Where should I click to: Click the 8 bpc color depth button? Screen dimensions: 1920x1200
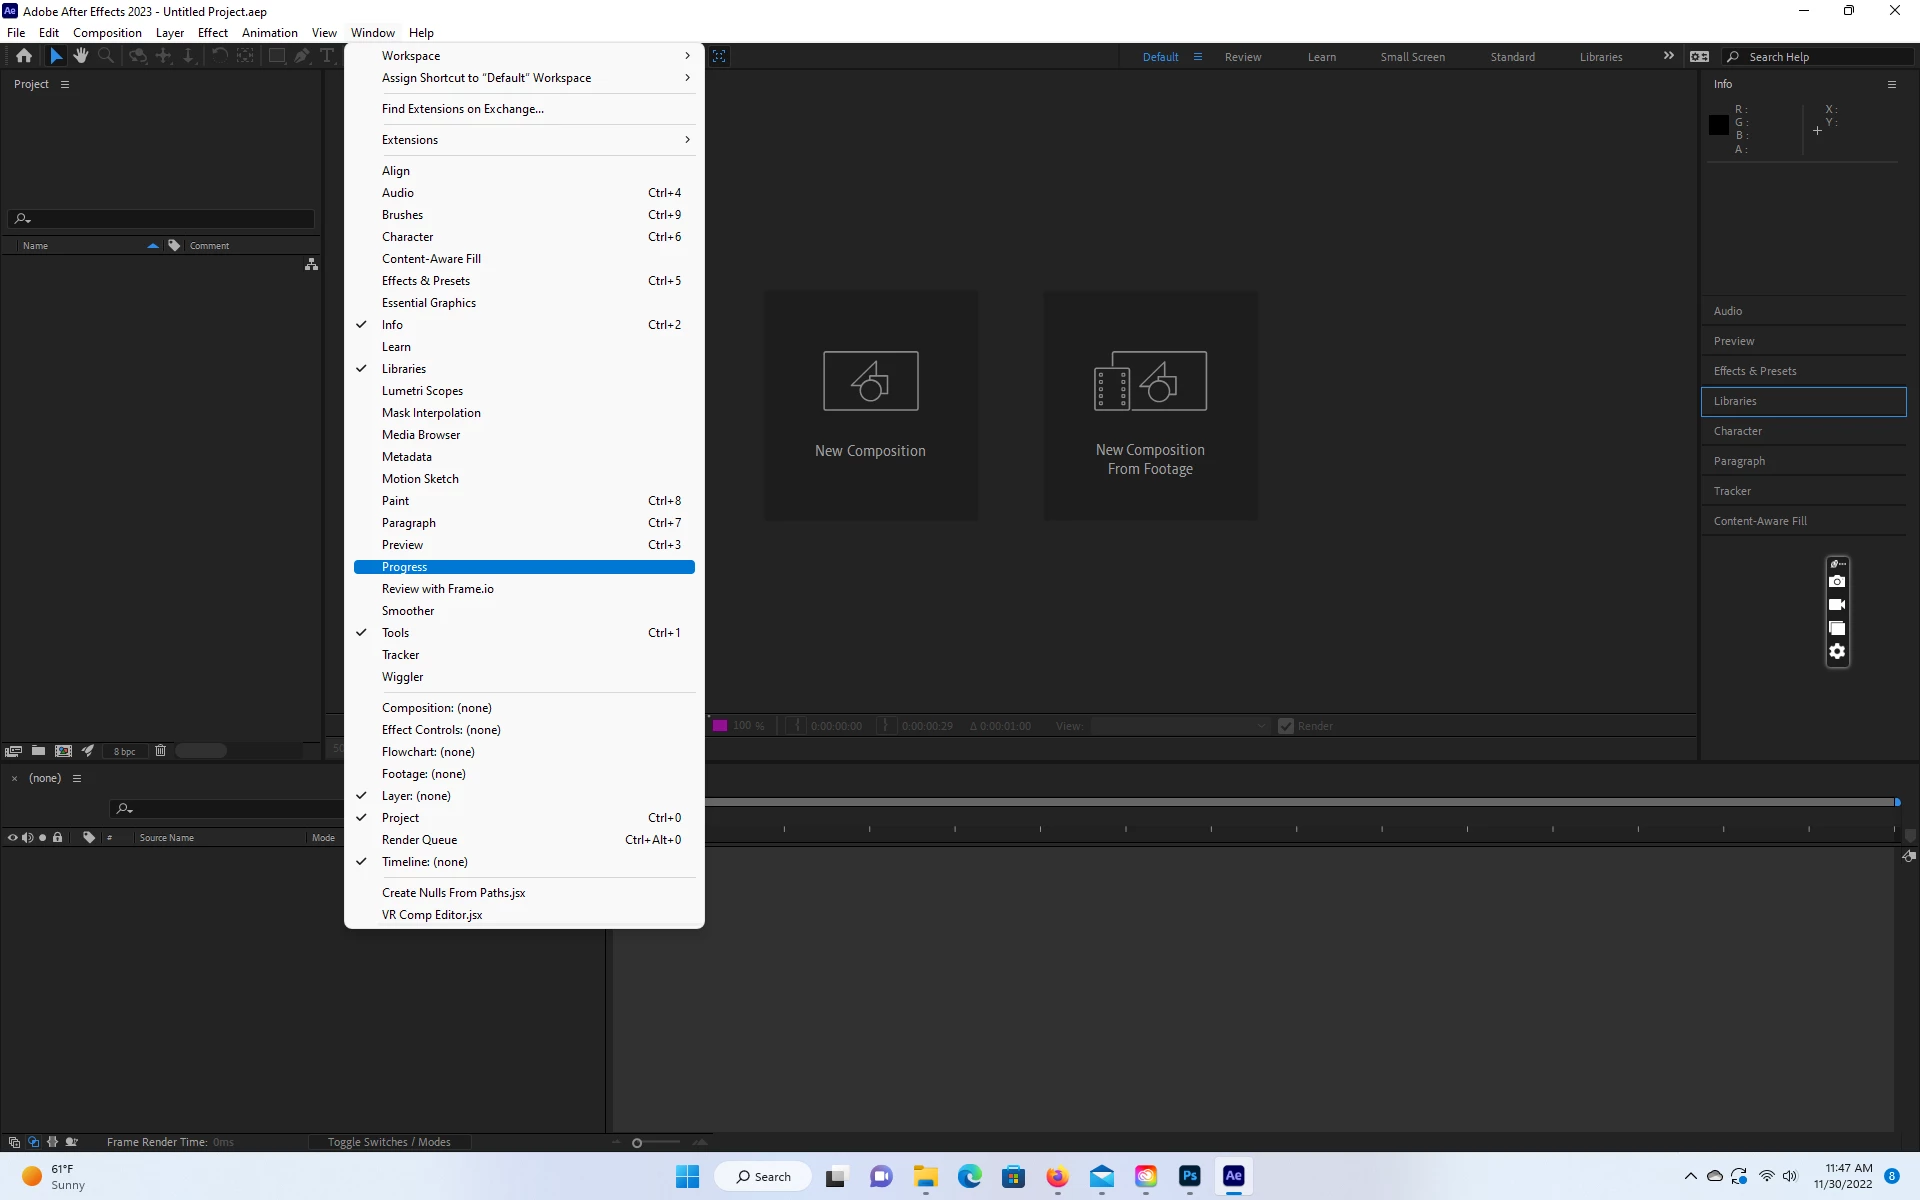pos(124,751)
